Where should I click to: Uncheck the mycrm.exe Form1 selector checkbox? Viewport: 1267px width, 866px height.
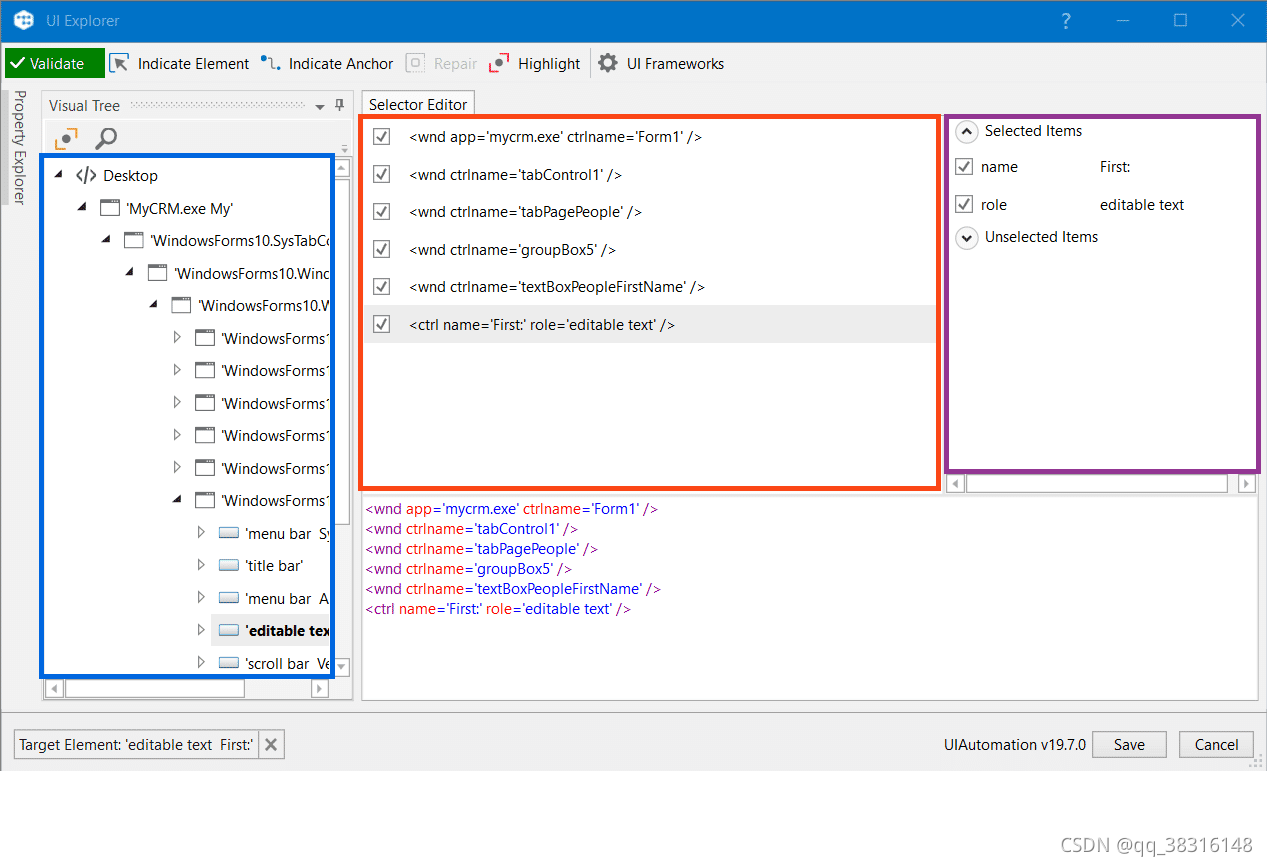(x=381, y=137)
